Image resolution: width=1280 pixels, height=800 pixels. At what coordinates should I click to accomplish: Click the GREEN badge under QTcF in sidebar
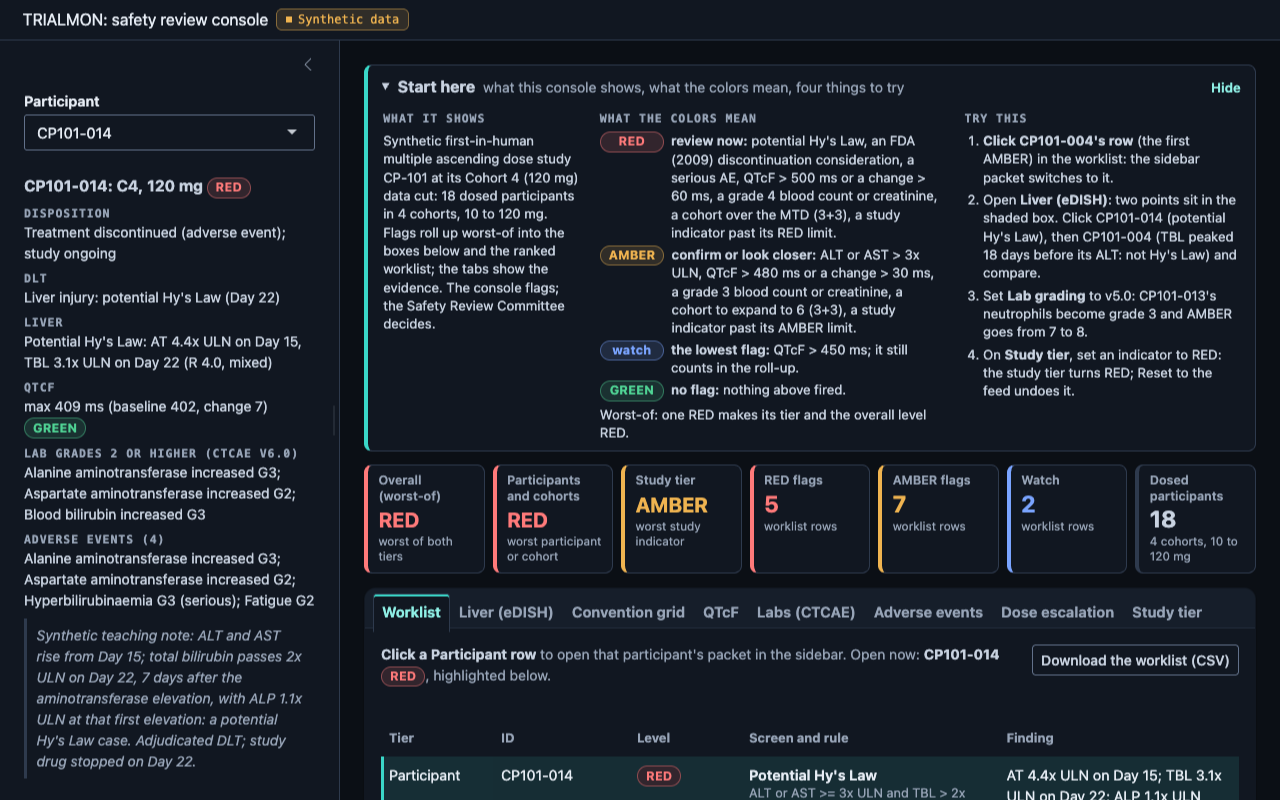[x=55, y=428]
